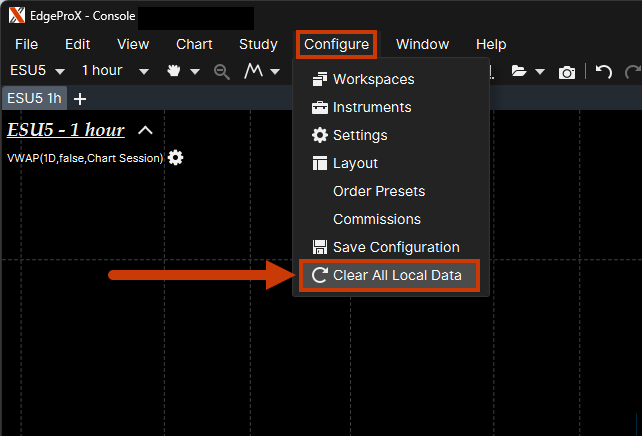Click the VWAP study label text

(x=85, y=158)
